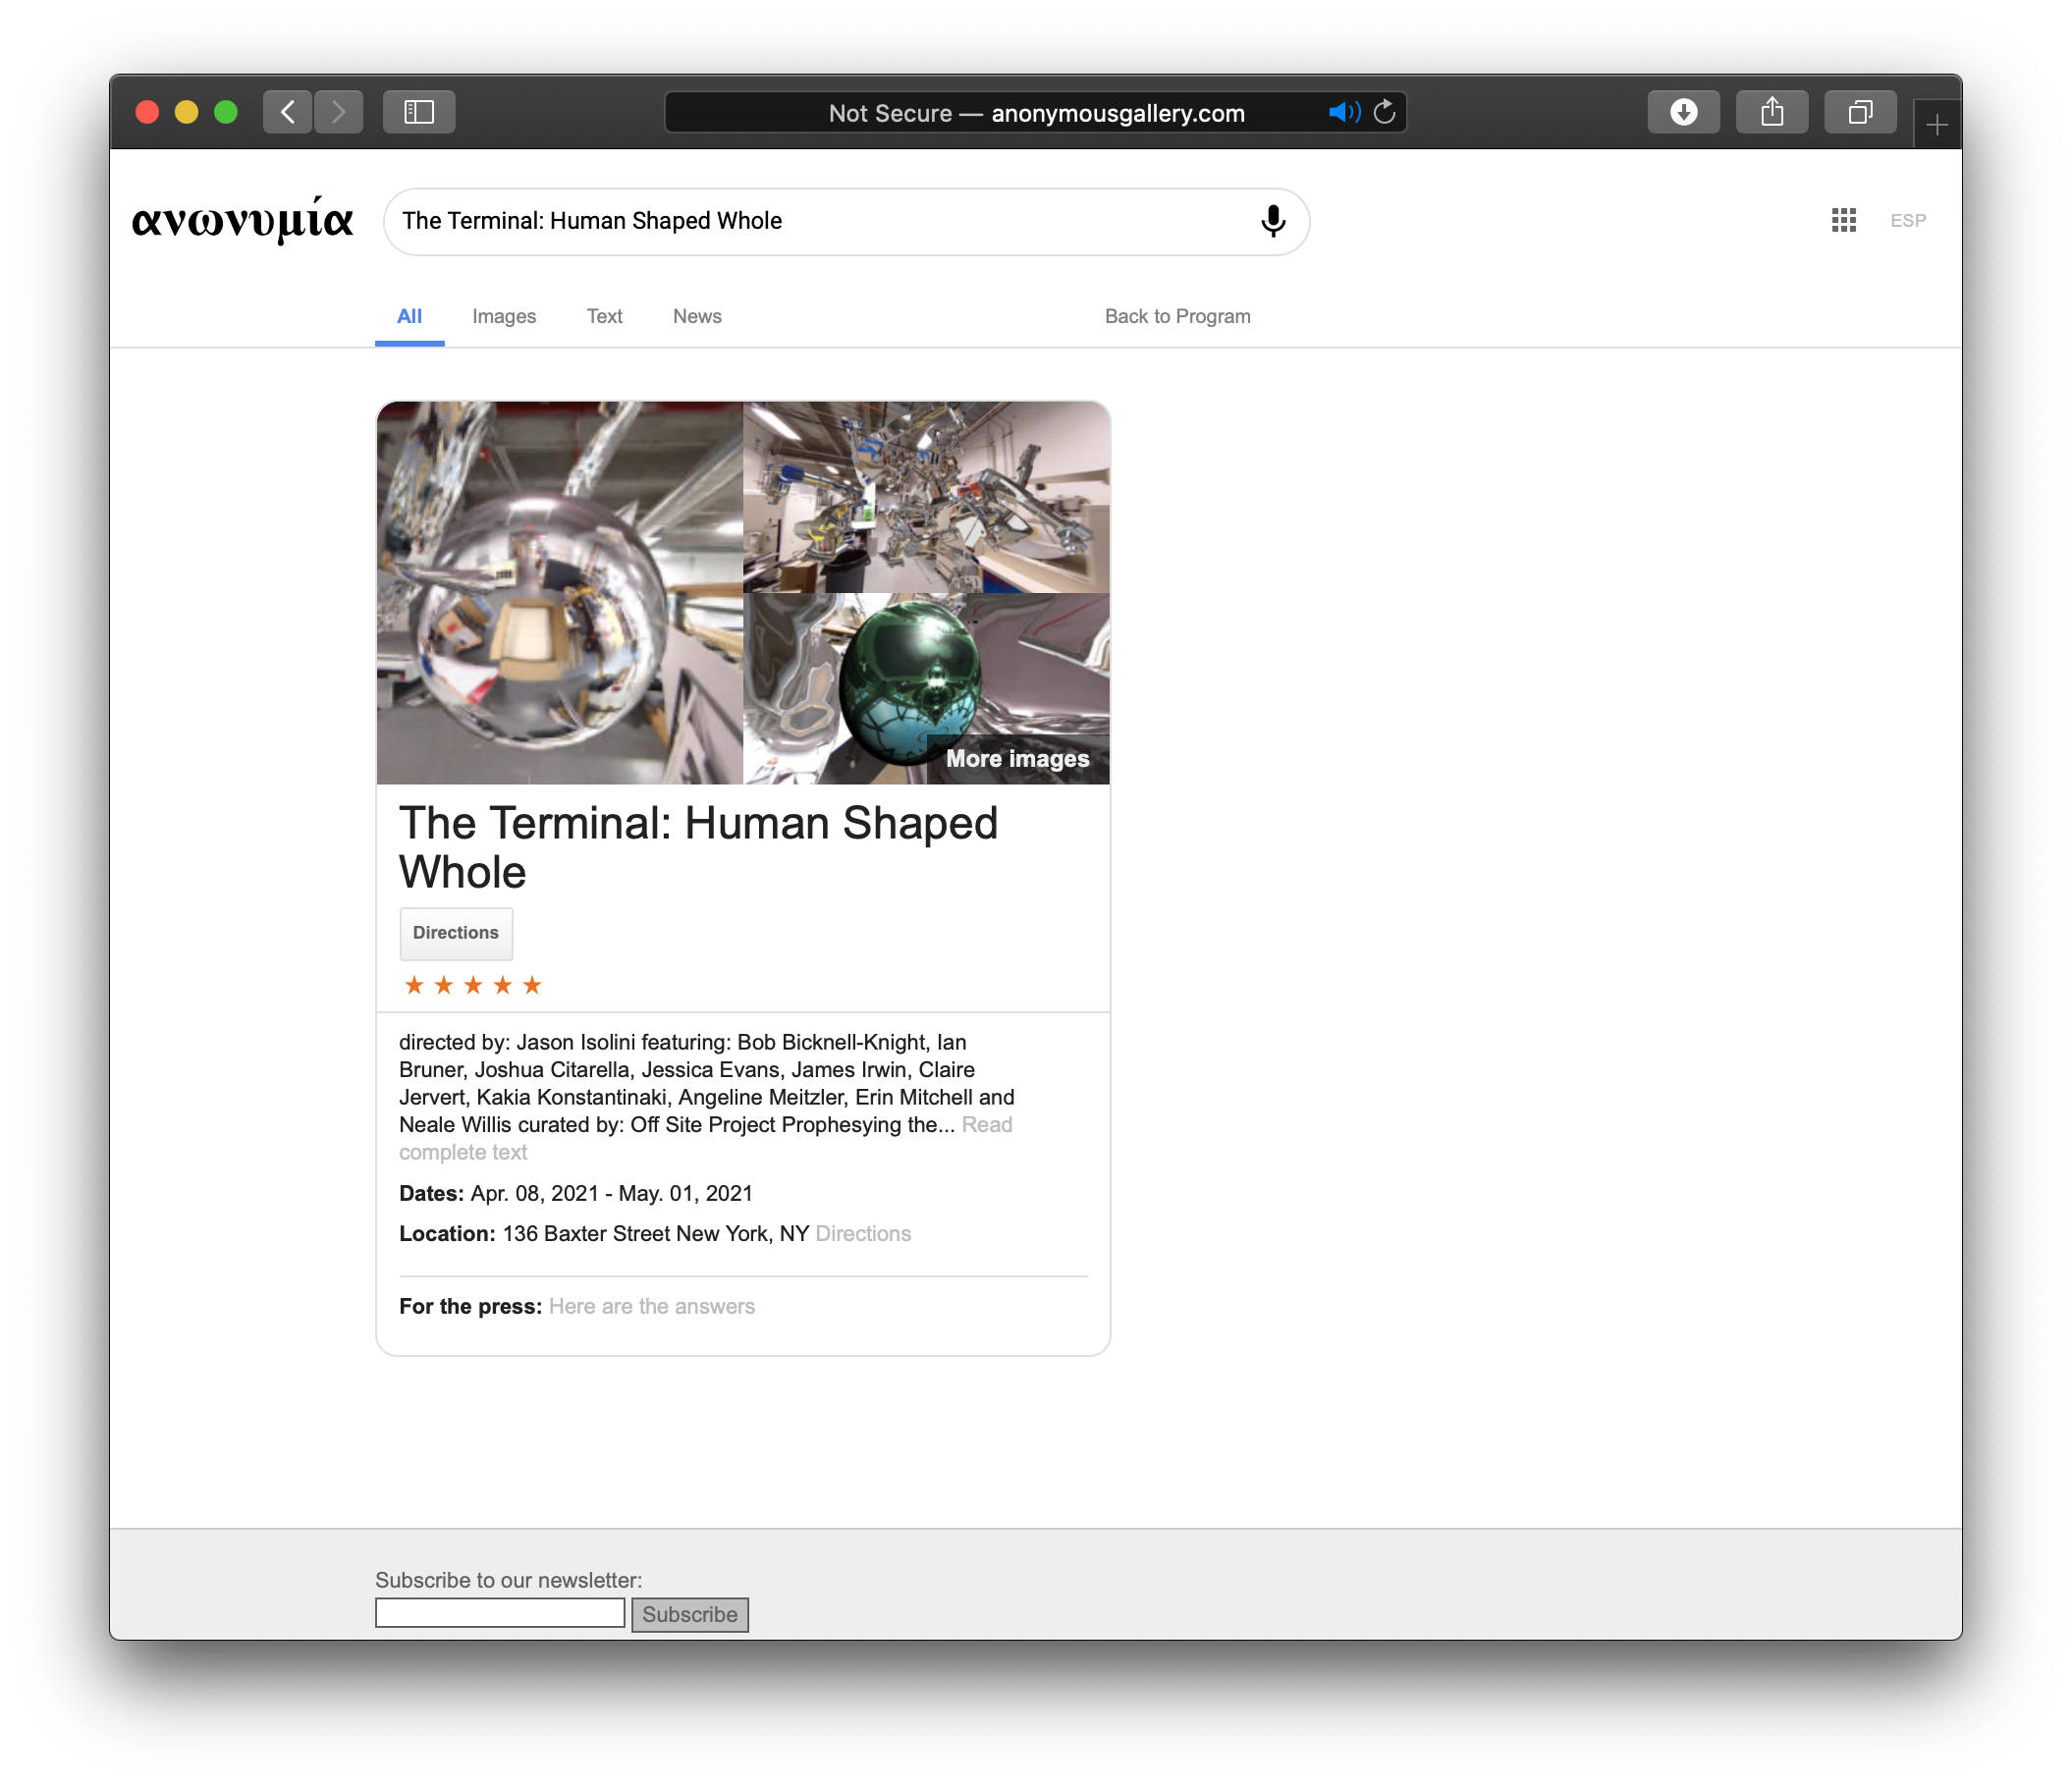
Task: Show downloads via download arrow icon
Action: pos(1683,112)
